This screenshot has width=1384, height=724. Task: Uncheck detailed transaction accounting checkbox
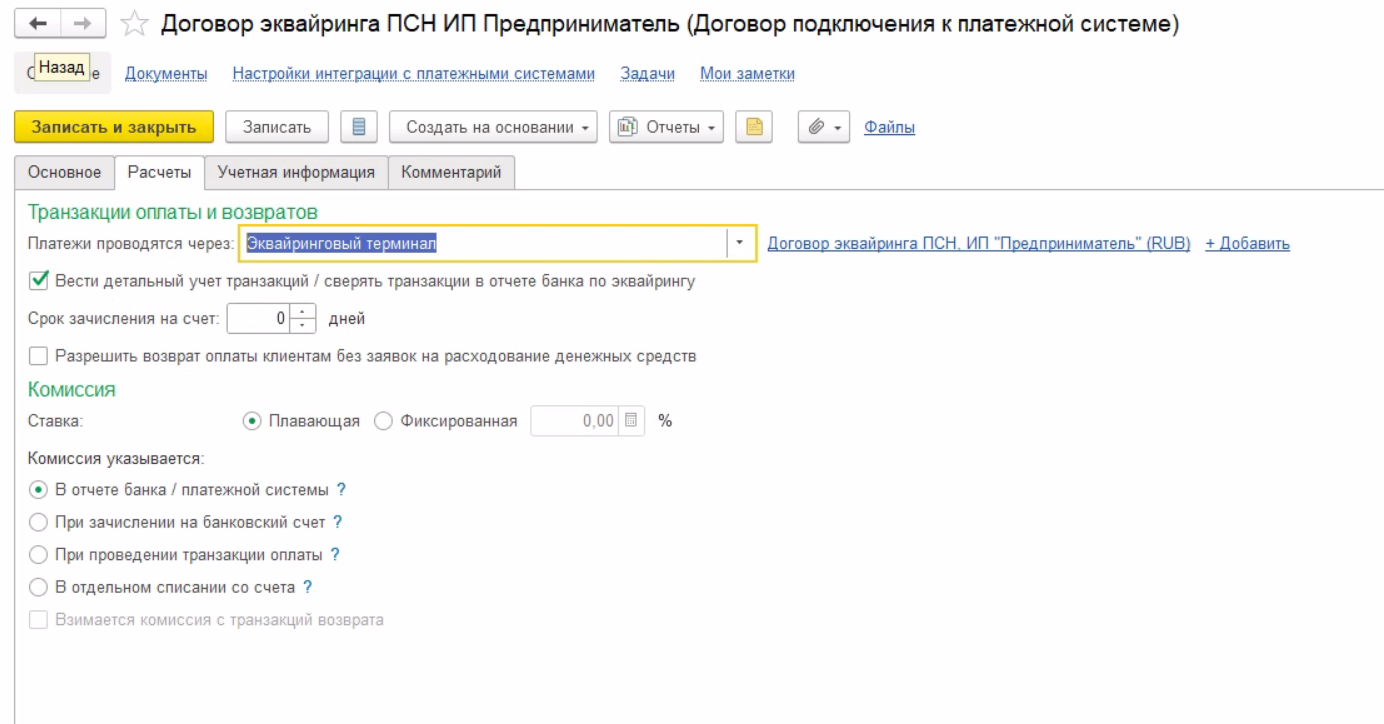(38, 281)
